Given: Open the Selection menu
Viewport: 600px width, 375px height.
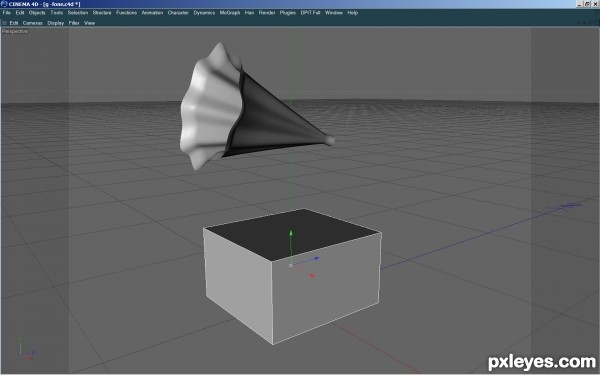Looking at the screenshot, I should 78,13.
